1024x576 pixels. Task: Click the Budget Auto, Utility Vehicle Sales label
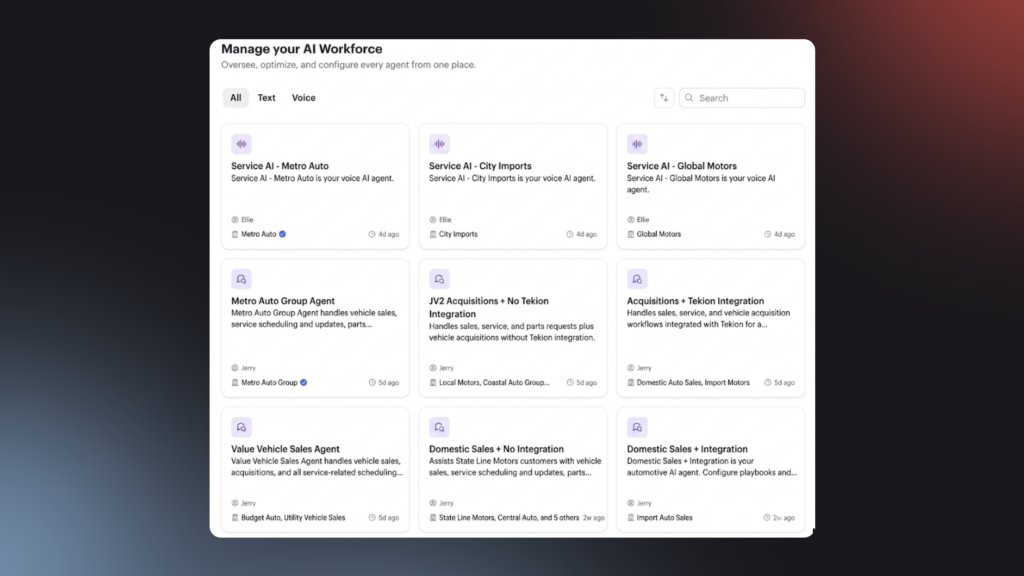(x=293, y=518)
